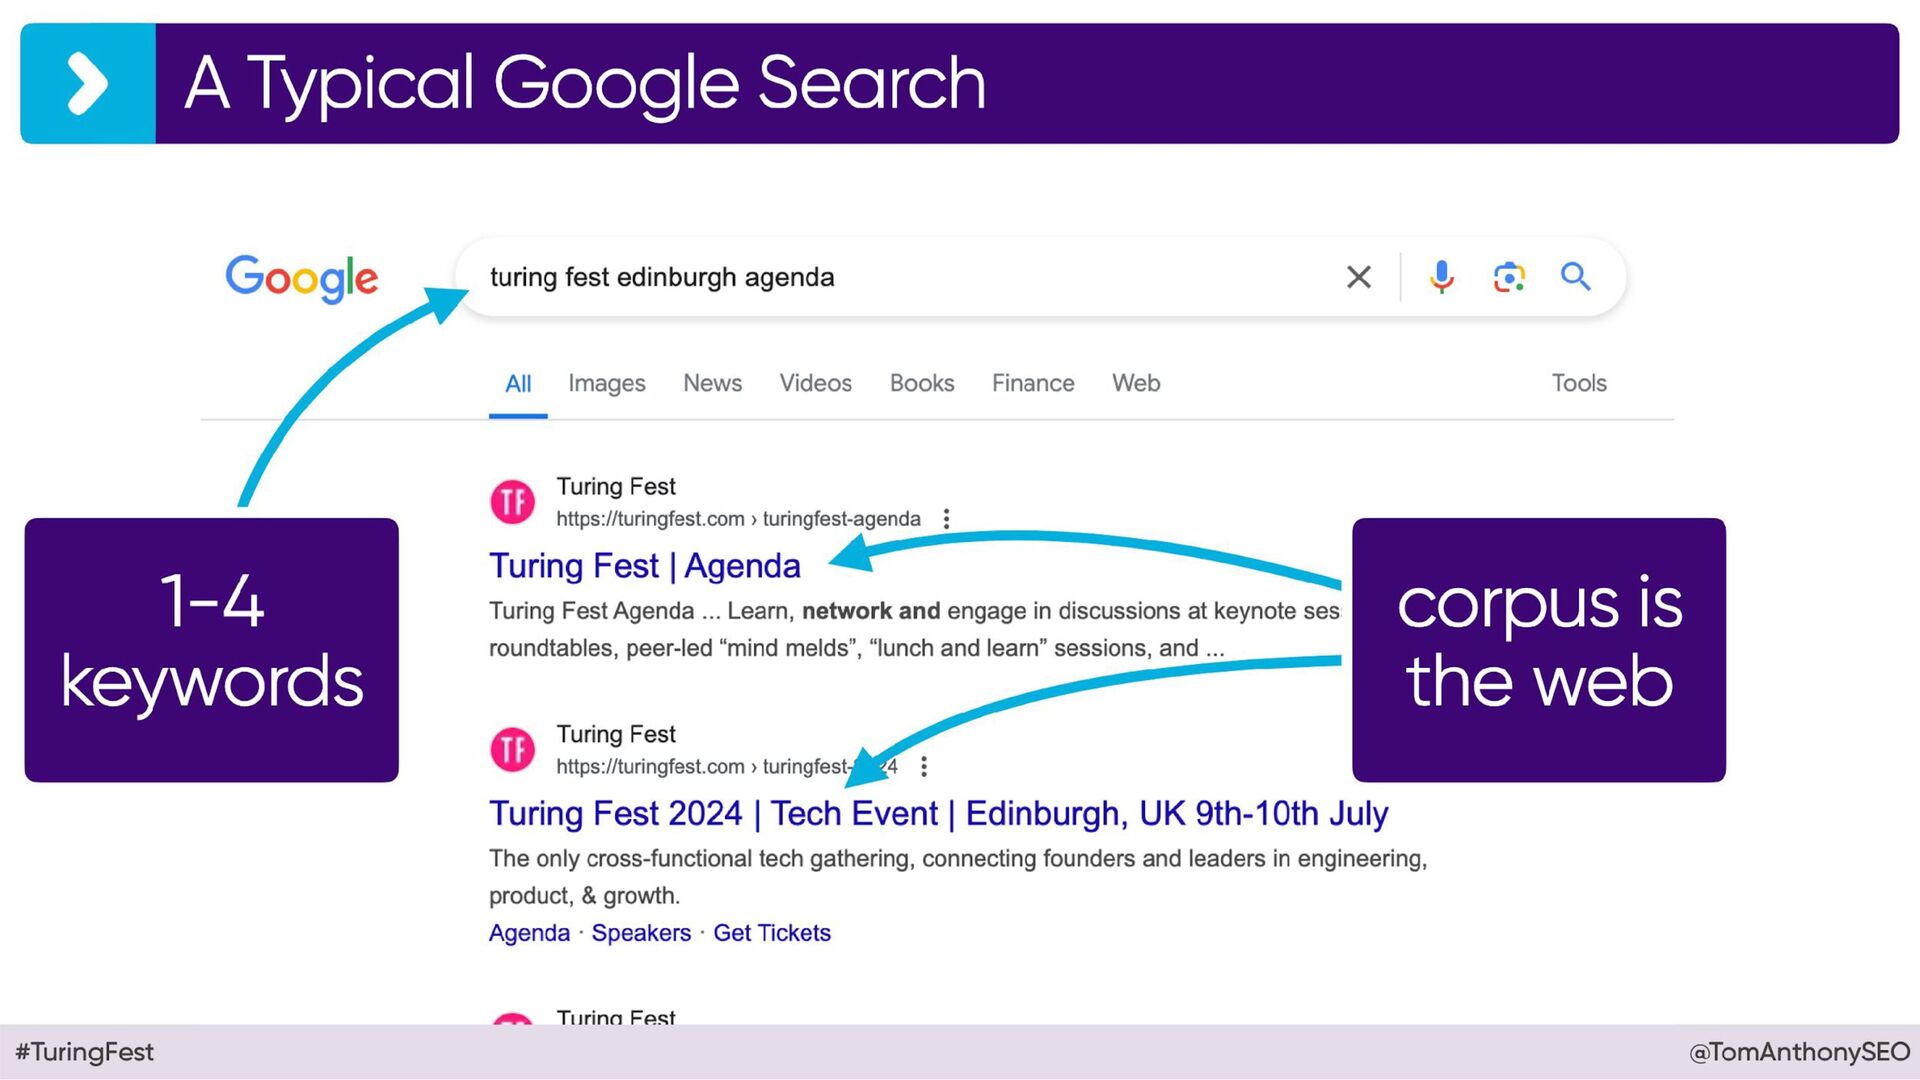1920x1080 pixels.
Task: Open the Turing Fest | Agenda result
Action: tap(645, 566)
